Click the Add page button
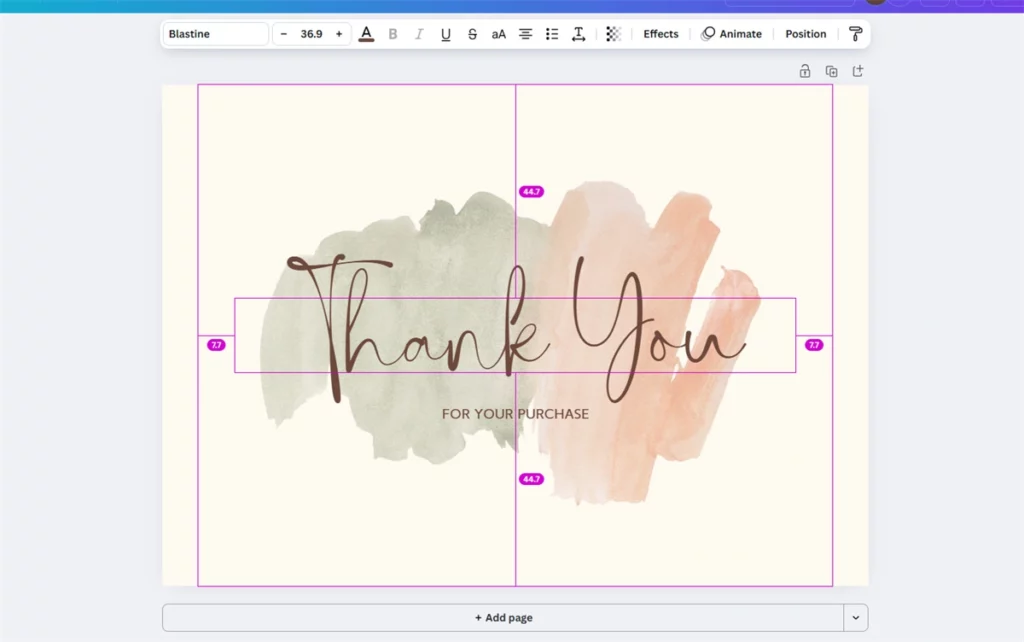Screen dimensions: 1024x642 click(503, 617)
